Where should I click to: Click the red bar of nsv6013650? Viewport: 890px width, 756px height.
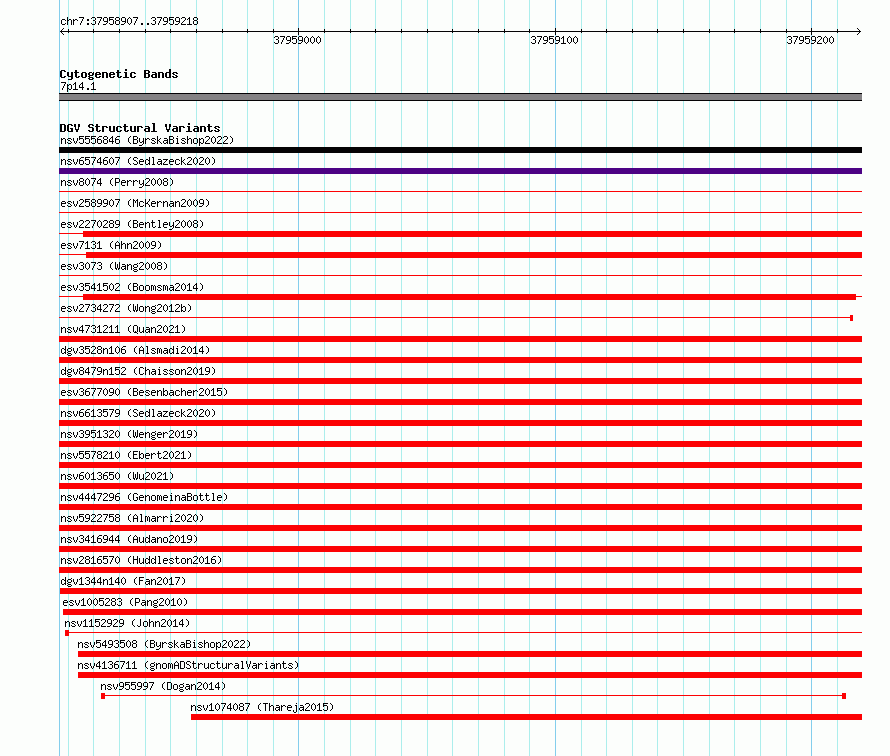click(x=460, y=486)
